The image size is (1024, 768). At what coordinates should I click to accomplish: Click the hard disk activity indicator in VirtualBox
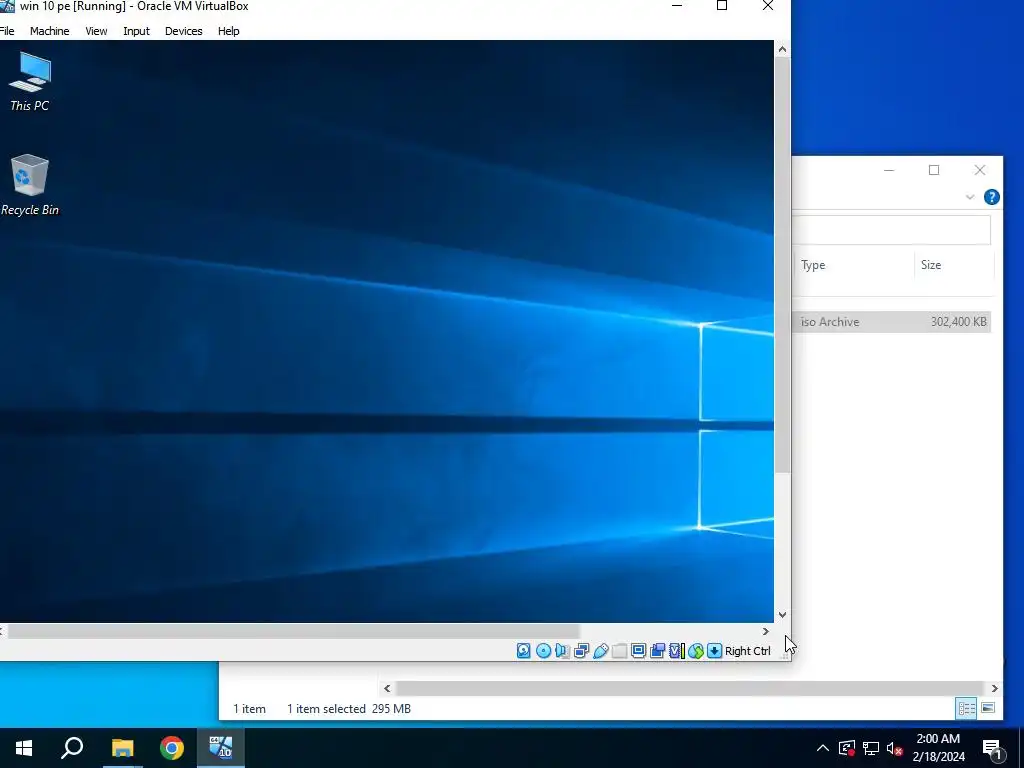click(x=523, y=650)
